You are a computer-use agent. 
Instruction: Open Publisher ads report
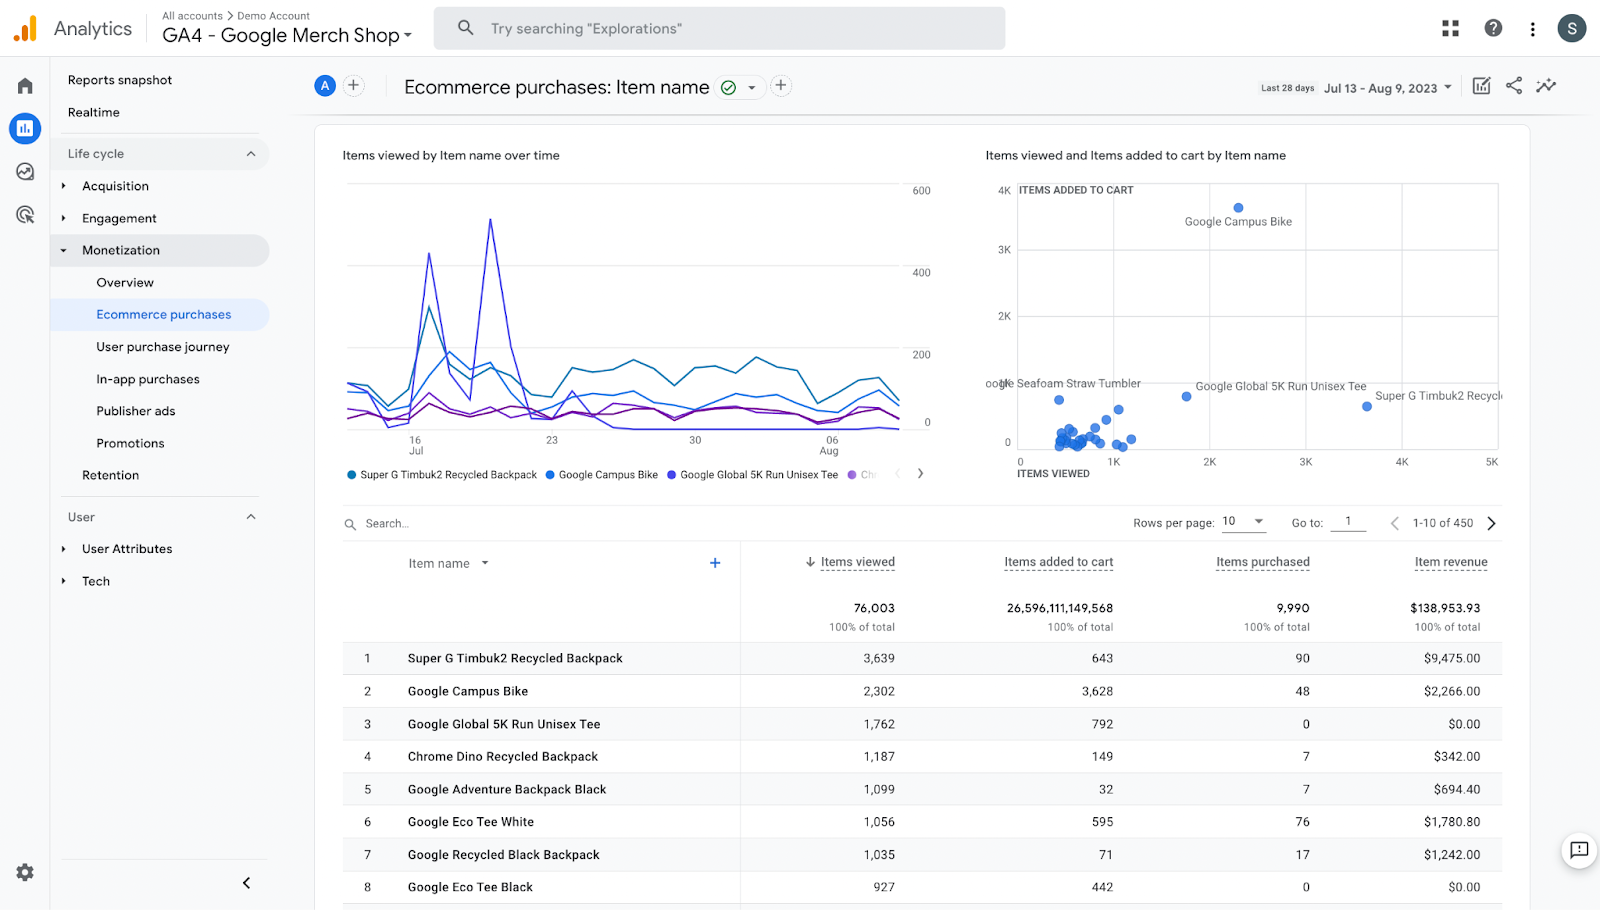click(x=136, y=411)
